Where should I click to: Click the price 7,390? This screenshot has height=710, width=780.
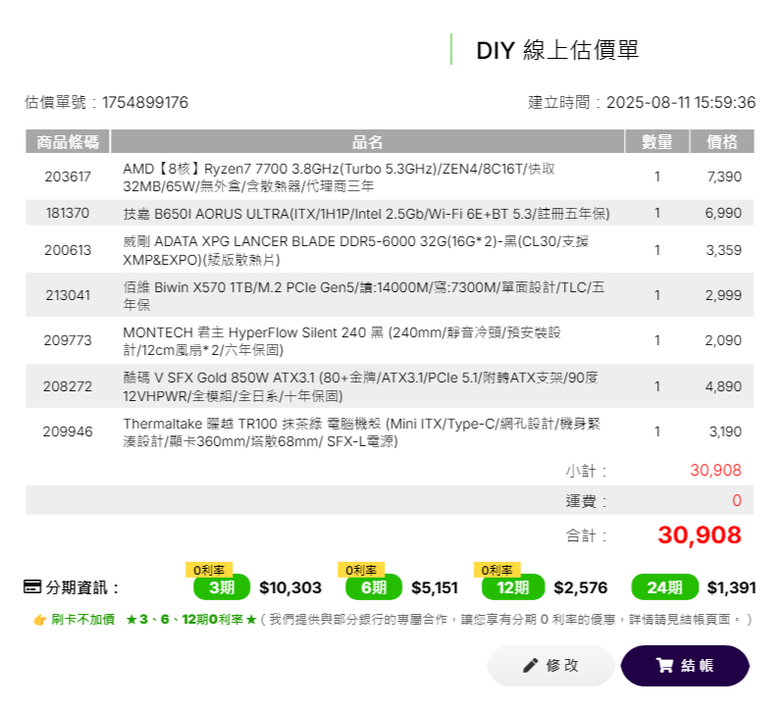click(x=724, y=177)
